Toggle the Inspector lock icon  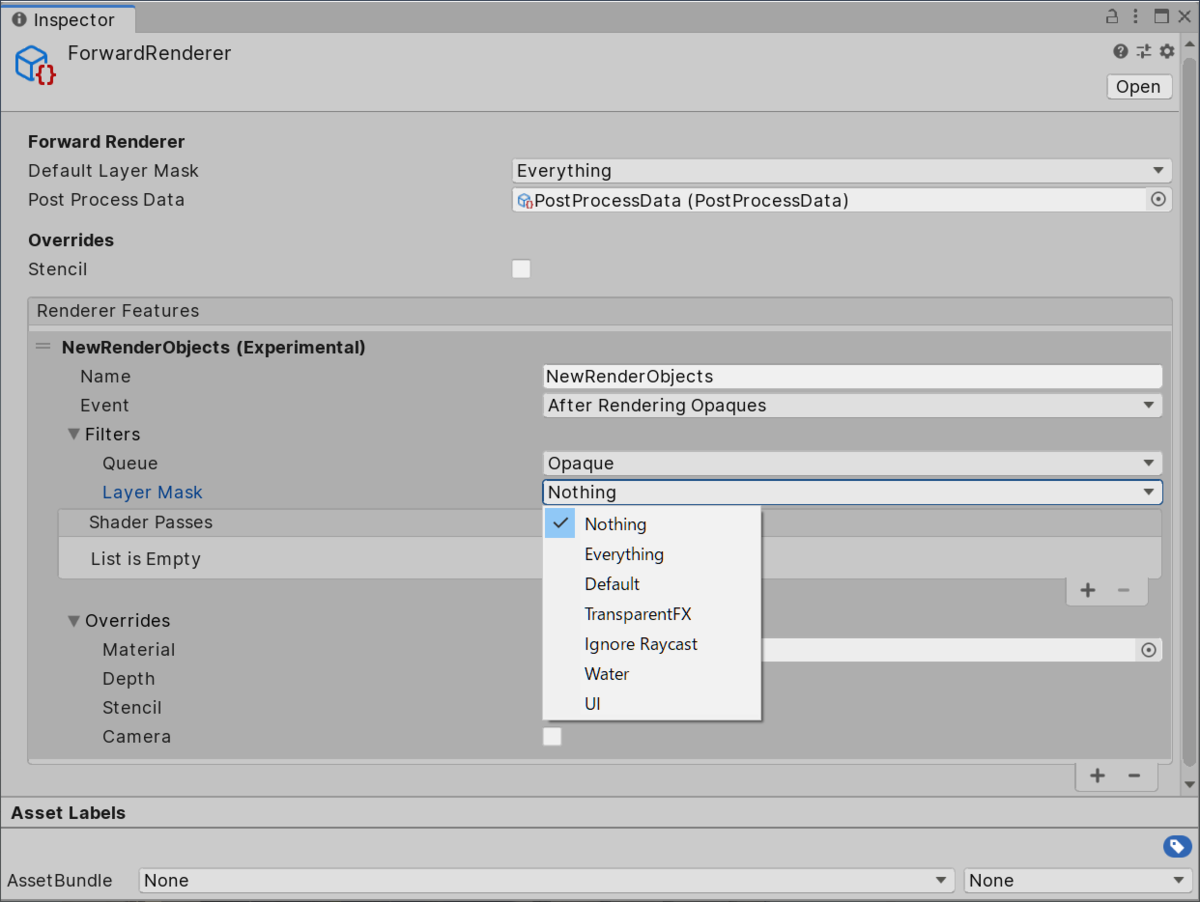coord(1112,16)
